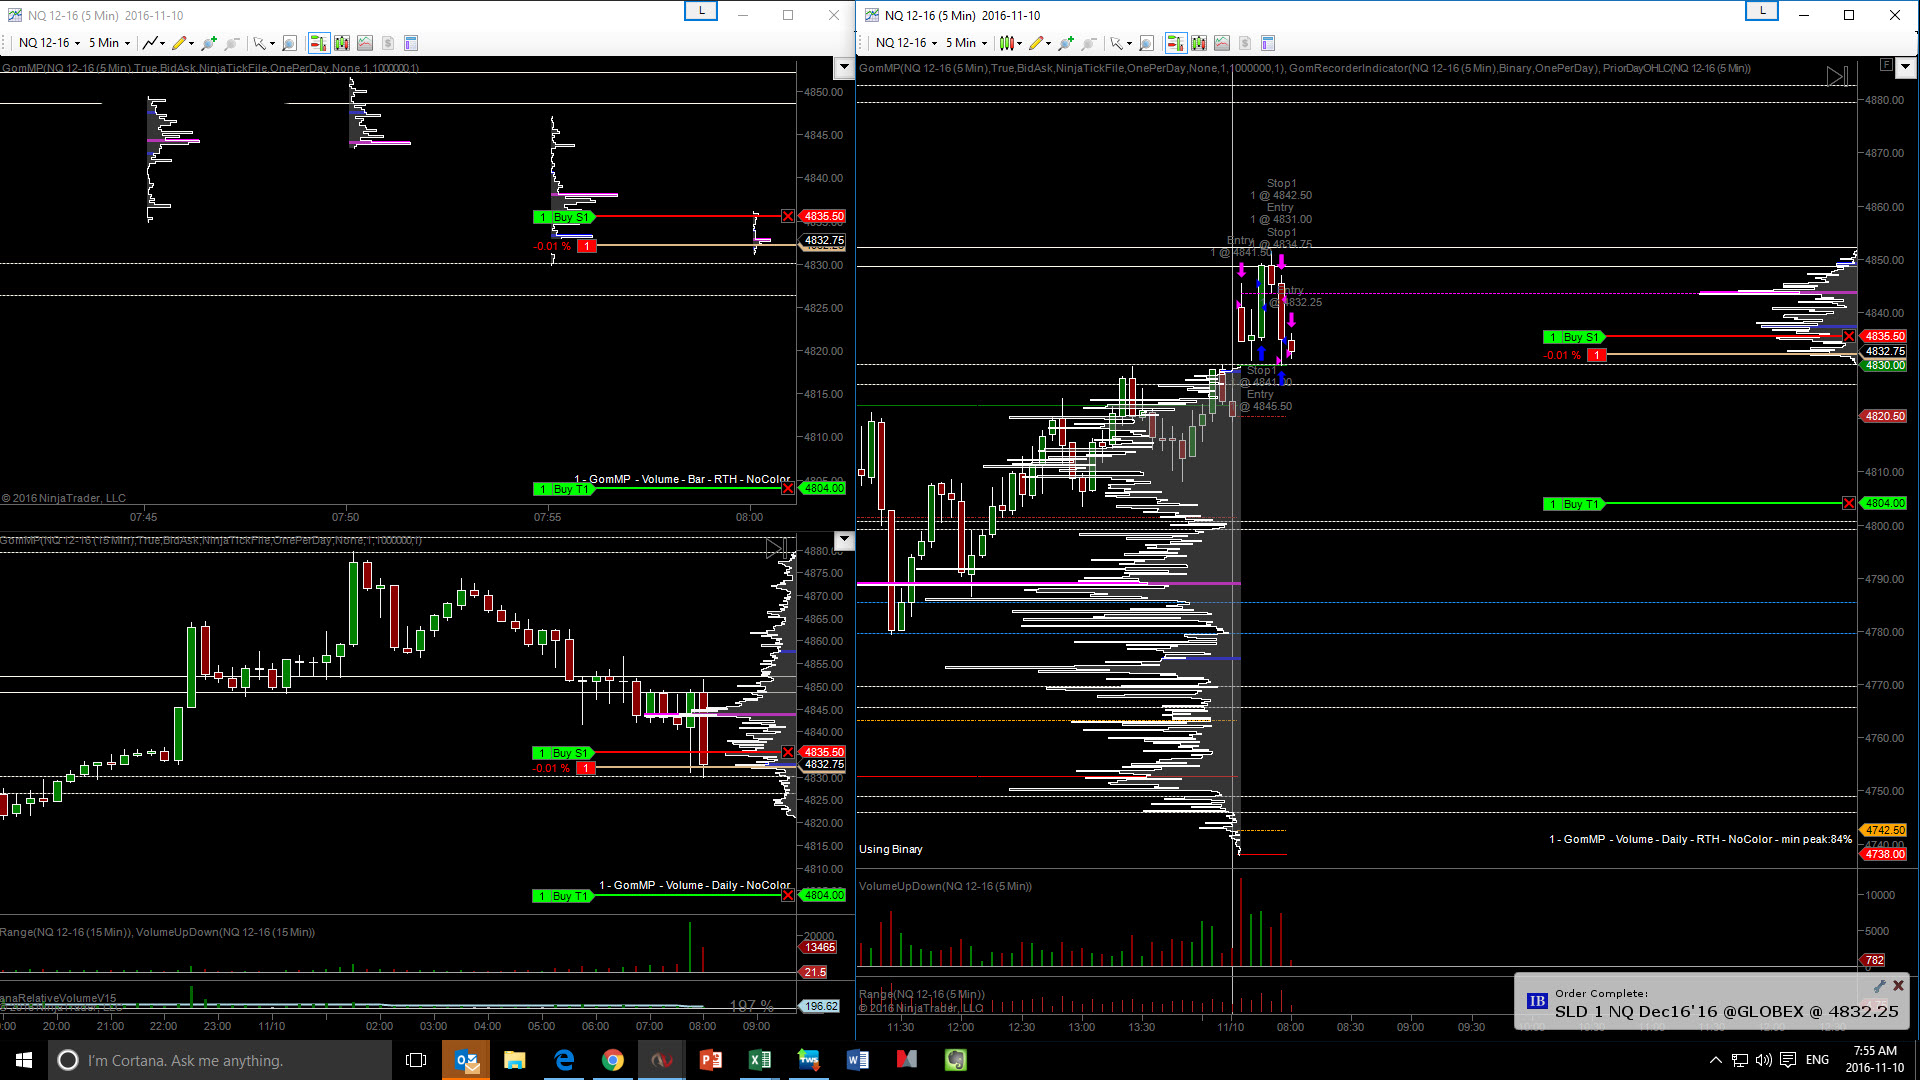Expand right chart panel dropdown arrow

(x=1905, y=67)
